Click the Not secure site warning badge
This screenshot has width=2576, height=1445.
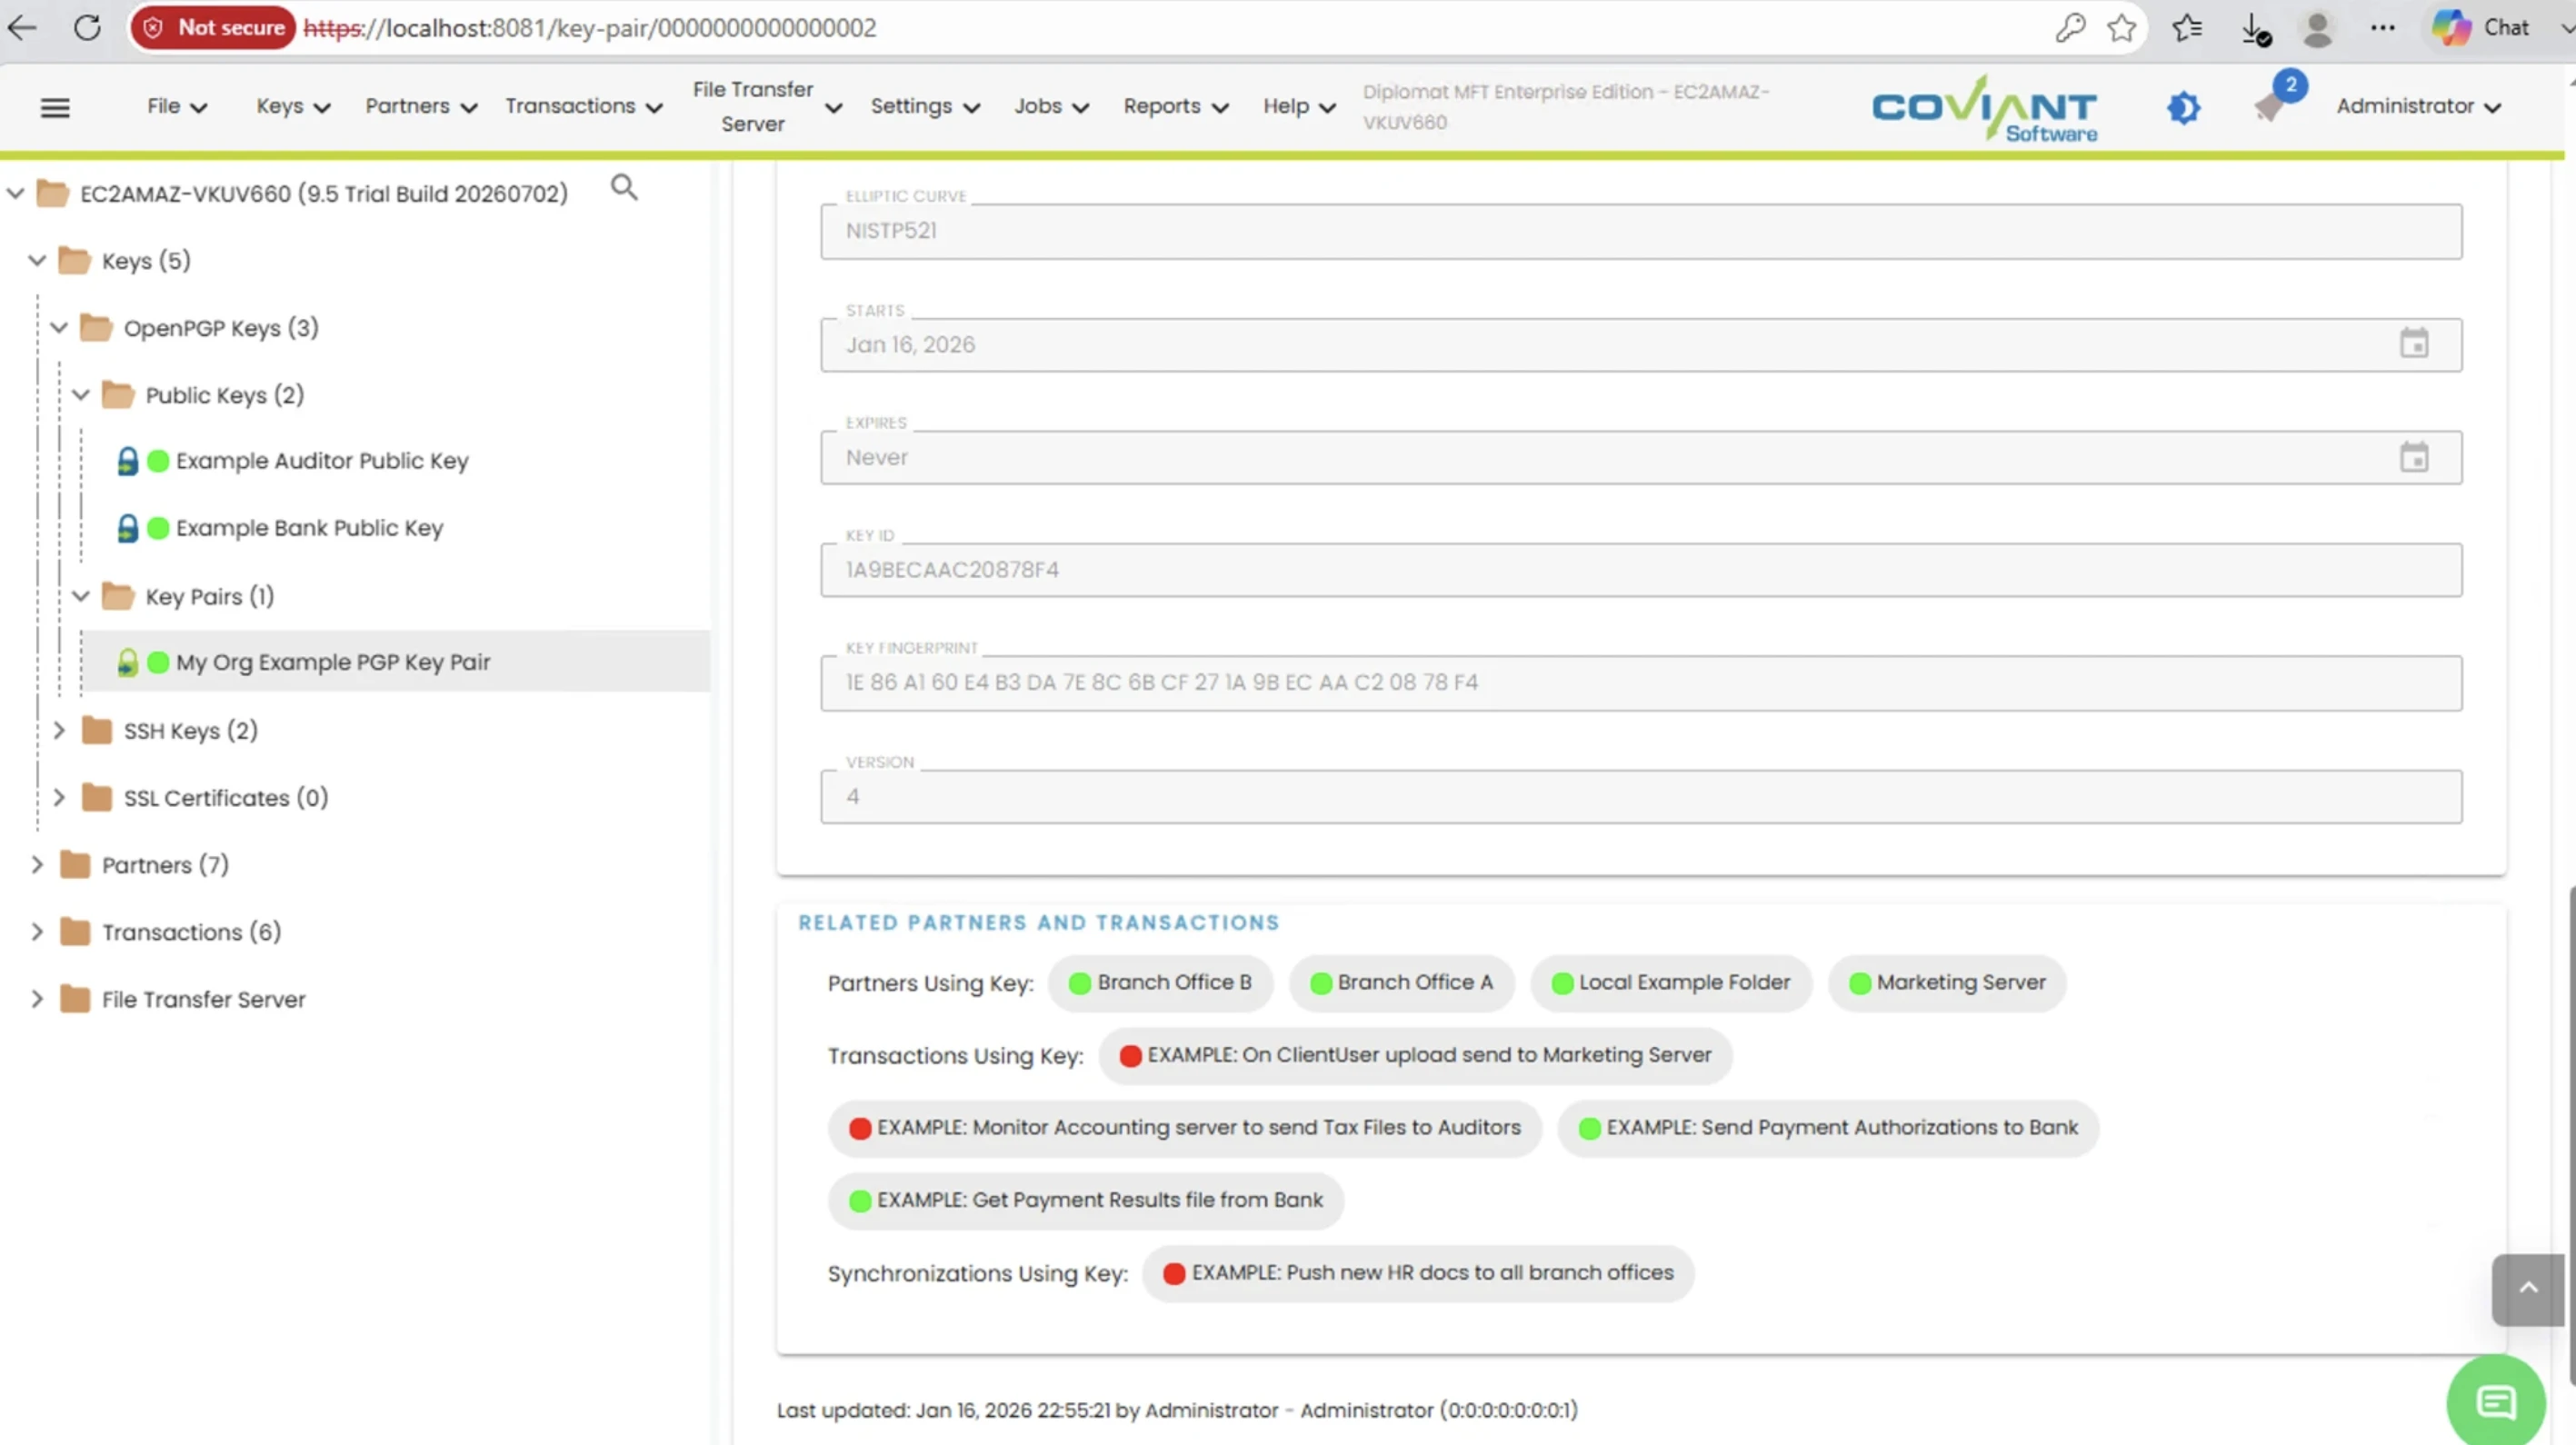coord(213,27)
